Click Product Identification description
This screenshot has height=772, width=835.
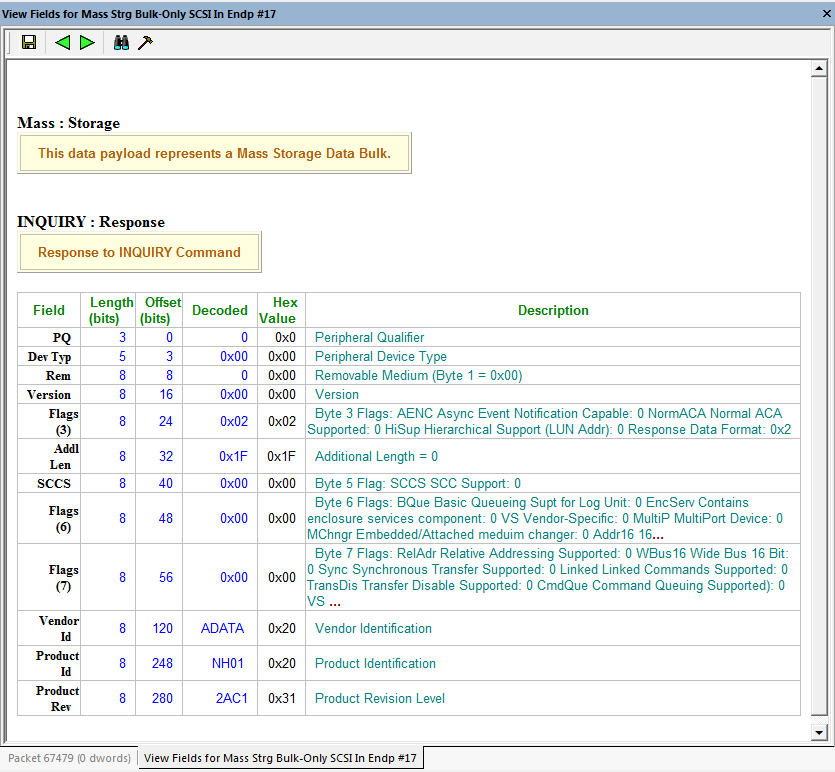375,663
